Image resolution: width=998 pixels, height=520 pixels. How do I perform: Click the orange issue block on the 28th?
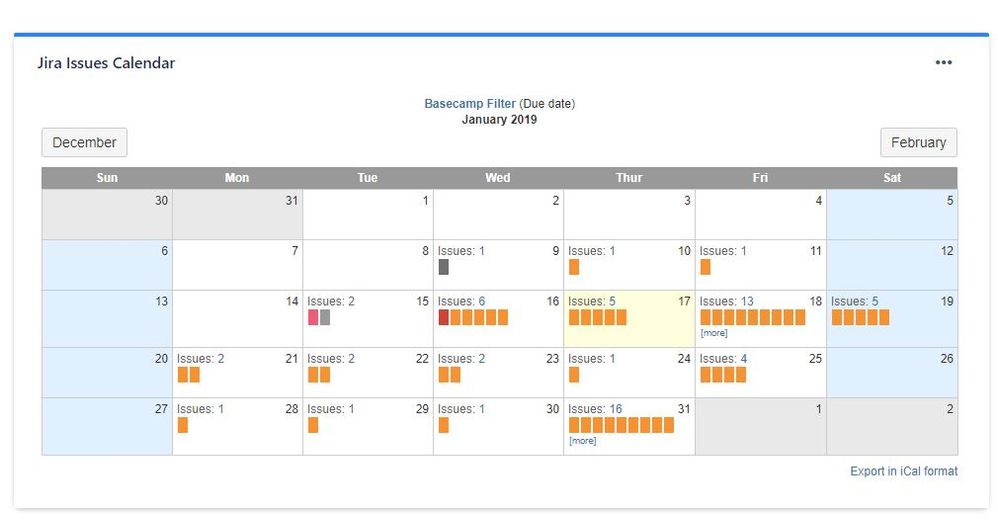(x=183, y=425)
